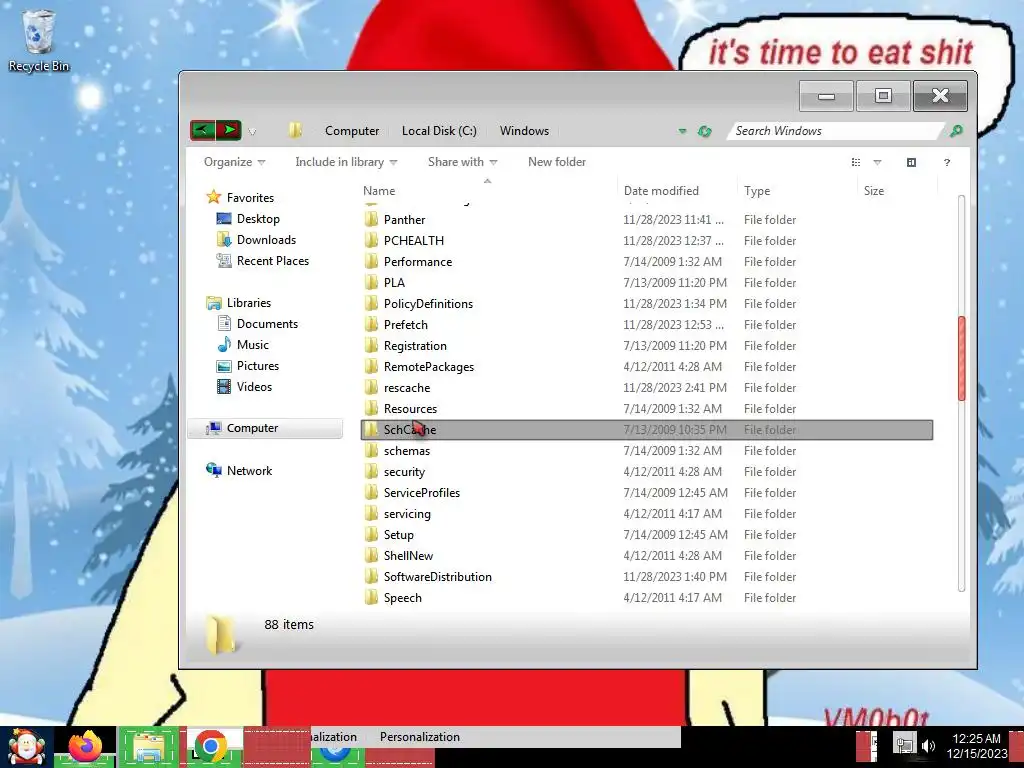Select the PCHEALTH folder icon
The height and width of the screenshot is (768, 1024).
[371, 240]
